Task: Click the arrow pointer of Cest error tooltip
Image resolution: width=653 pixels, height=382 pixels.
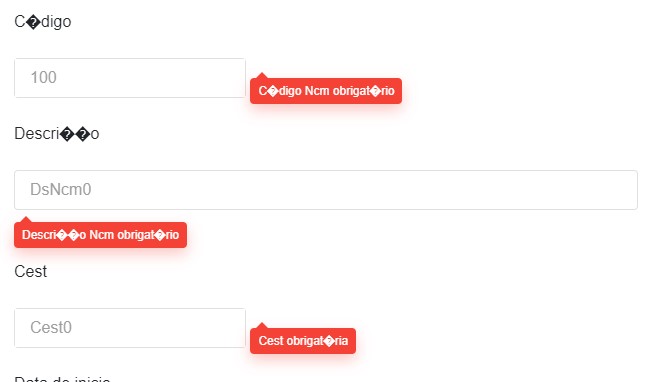Action: 262,325
